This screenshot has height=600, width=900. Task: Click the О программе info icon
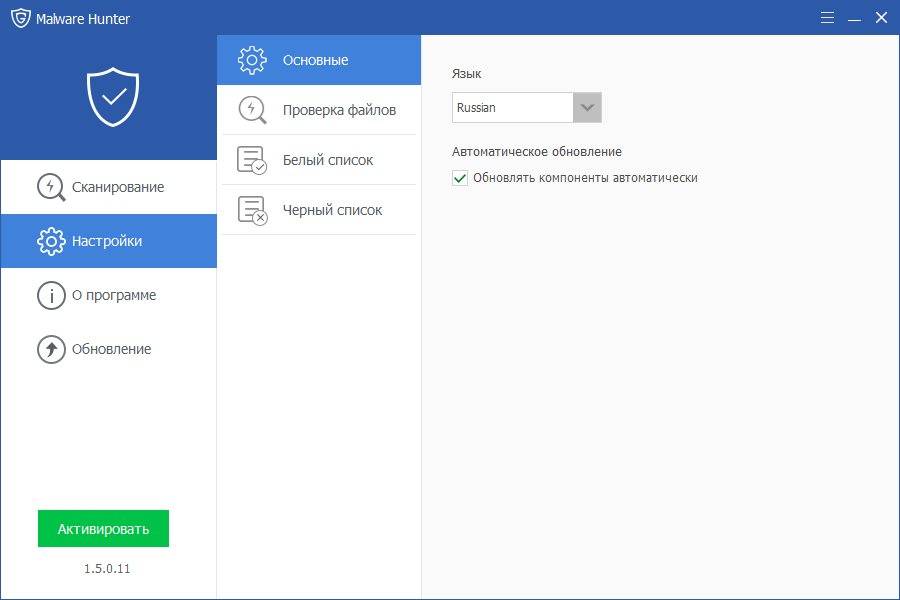click(x=51, y=295)
